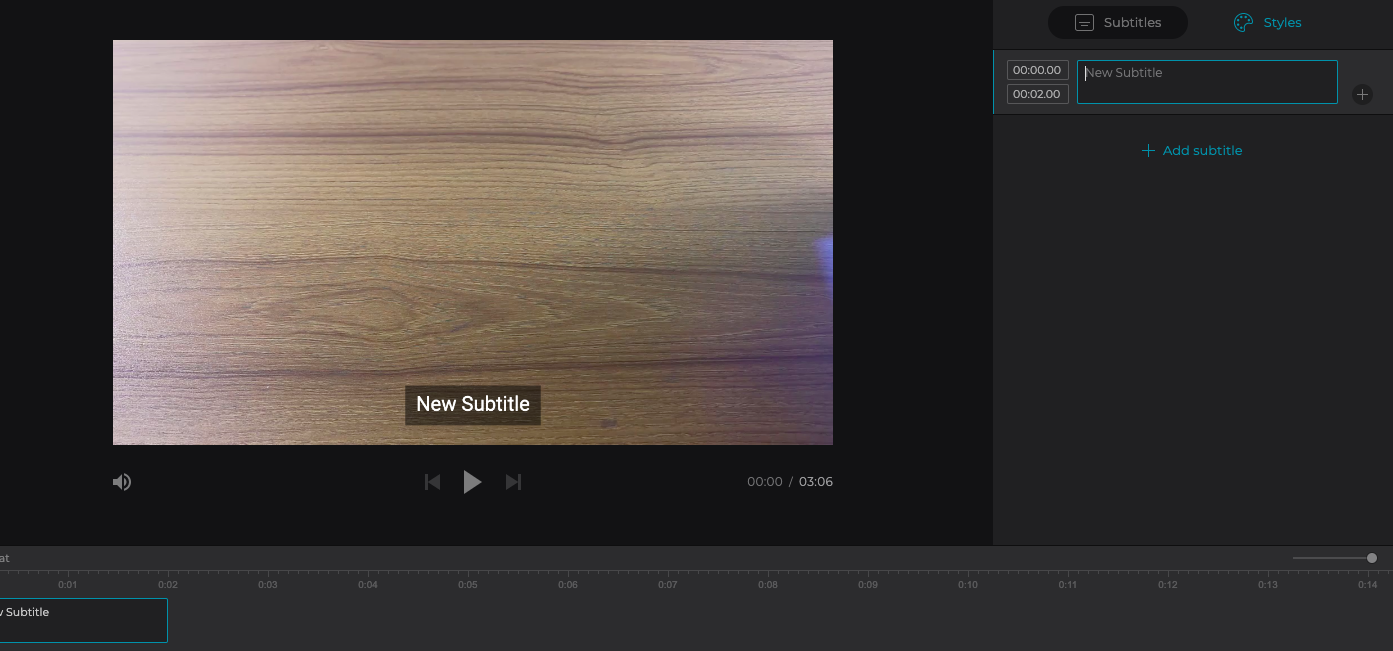Click the round plus icon beside the subtitle field
Image resolution: width=1393 pixels, height=651 pixels.
tap(1362, 95)
